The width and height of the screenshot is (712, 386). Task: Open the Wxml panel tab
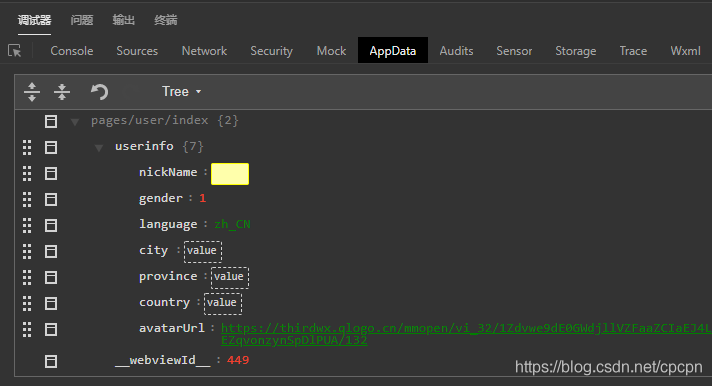[686, 50]
